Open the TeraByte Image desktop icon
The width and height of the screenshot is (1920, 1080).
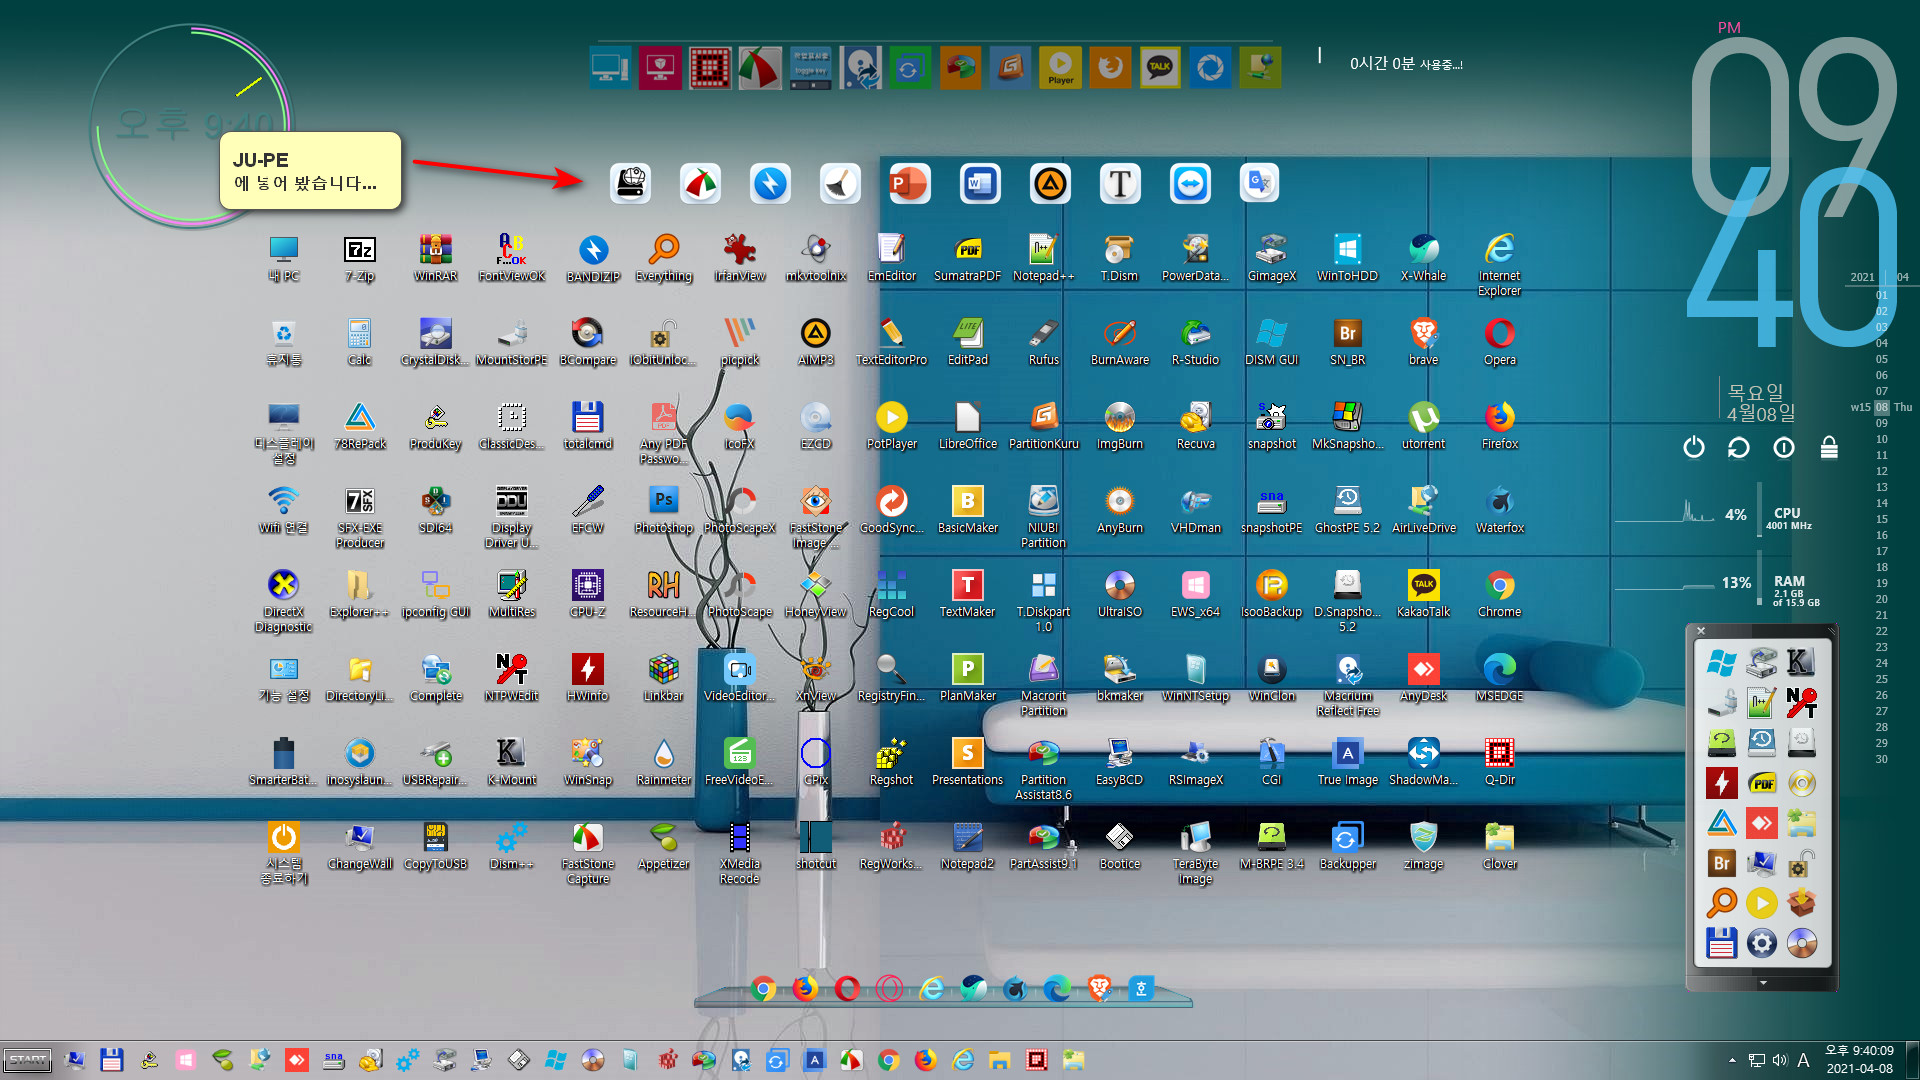1195,853
